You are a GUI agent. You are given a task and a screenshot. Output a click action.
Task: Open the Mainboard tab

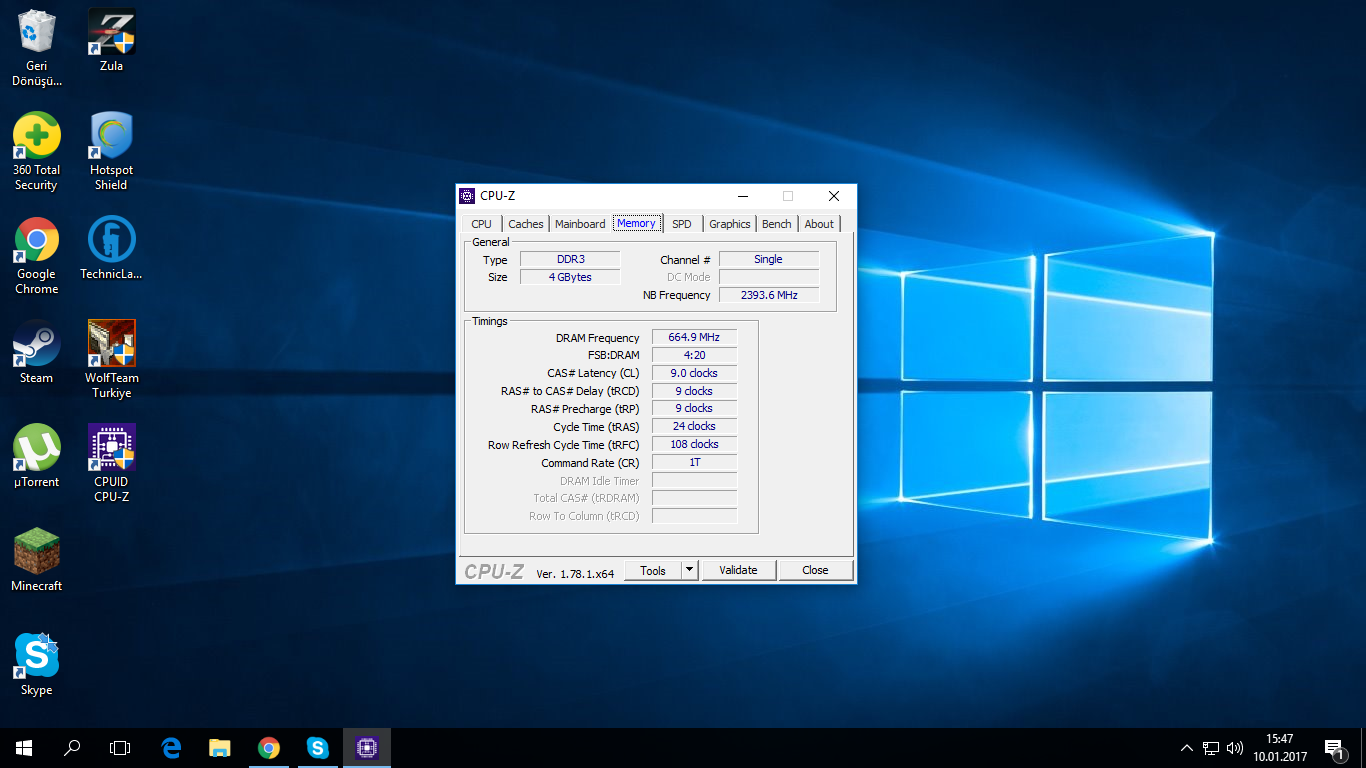580,224
